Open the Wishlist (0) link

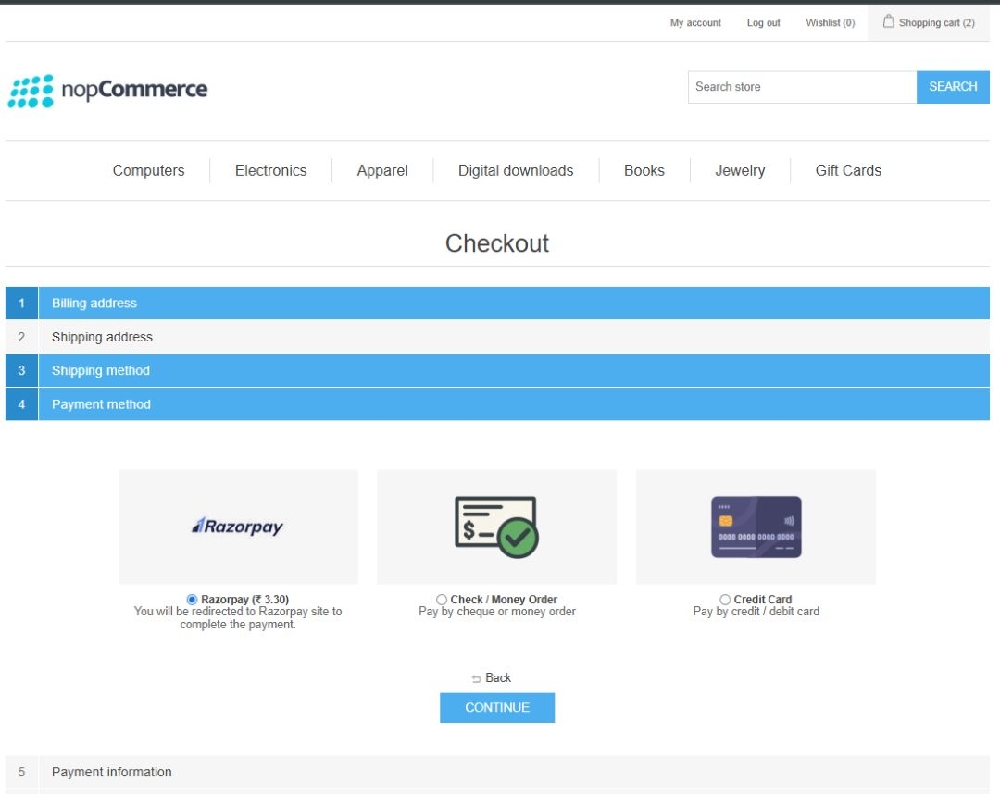coord(830,23)
